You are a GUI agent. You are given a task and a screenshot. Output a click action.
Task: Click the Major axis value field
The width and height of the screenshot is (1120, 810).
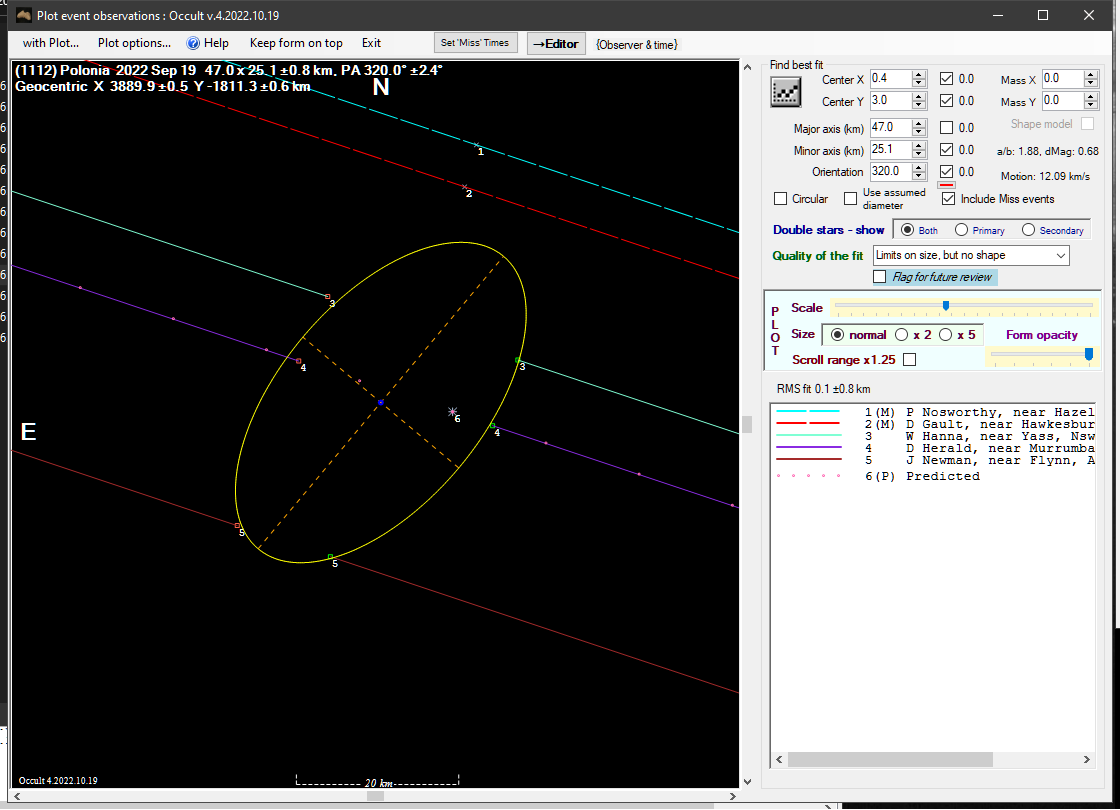[x=891, y=128]
